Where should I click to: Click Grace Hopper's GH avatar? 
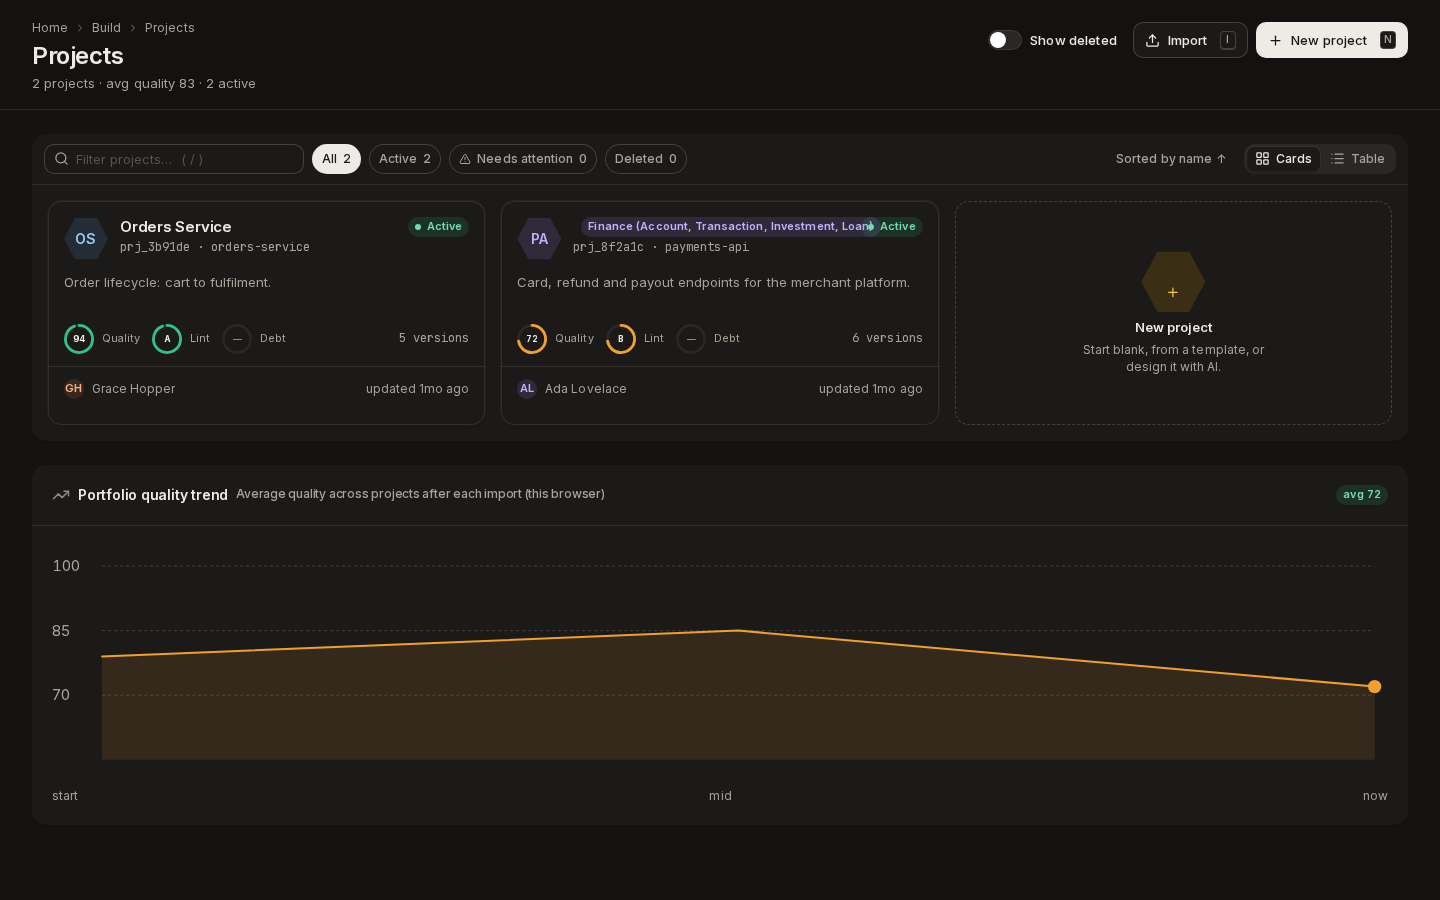coord(74,389)
